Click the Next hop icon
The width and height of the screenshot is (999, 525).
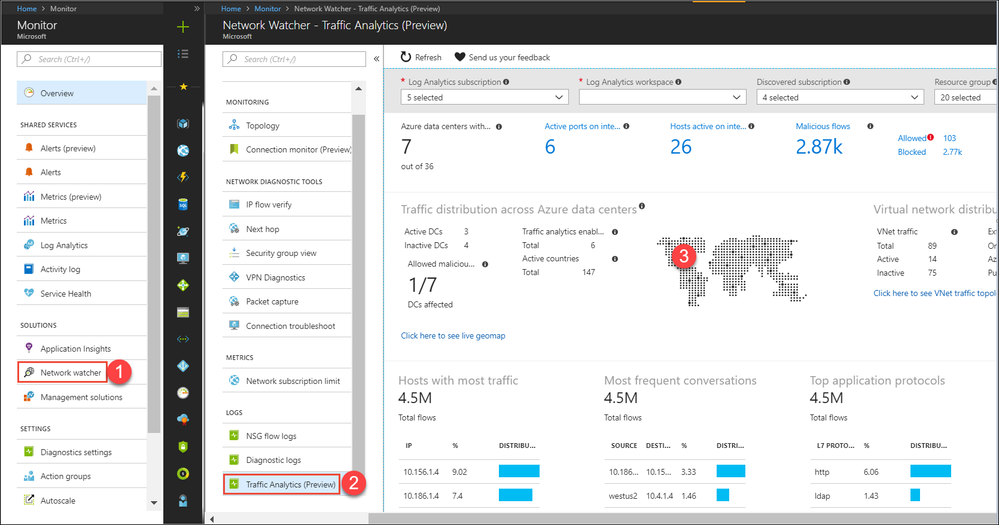(x=234, y=228)
